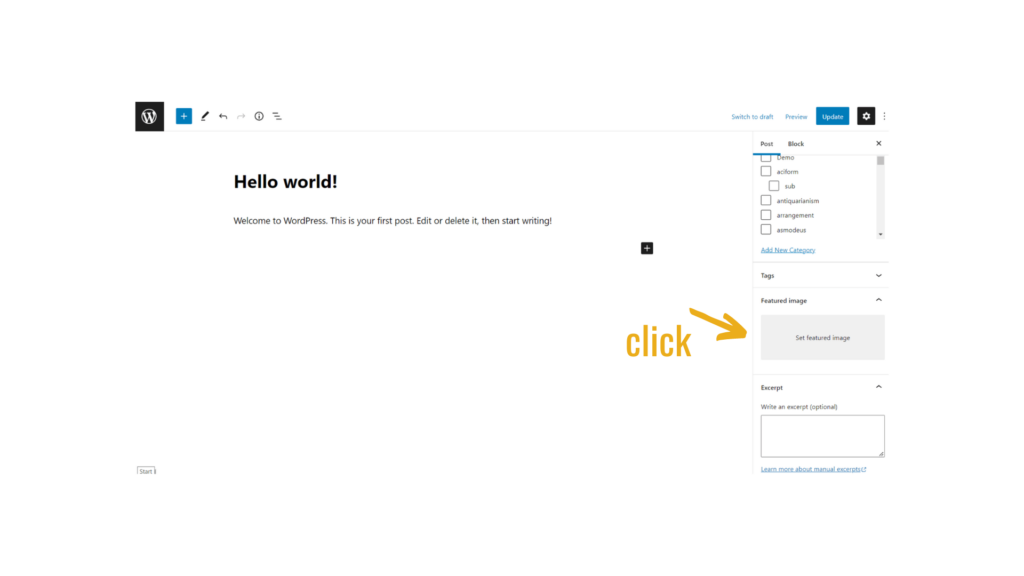The image size is (1024, 576).
Task: Check the arrangement category checkbox
Action: (x=766, y=215)
